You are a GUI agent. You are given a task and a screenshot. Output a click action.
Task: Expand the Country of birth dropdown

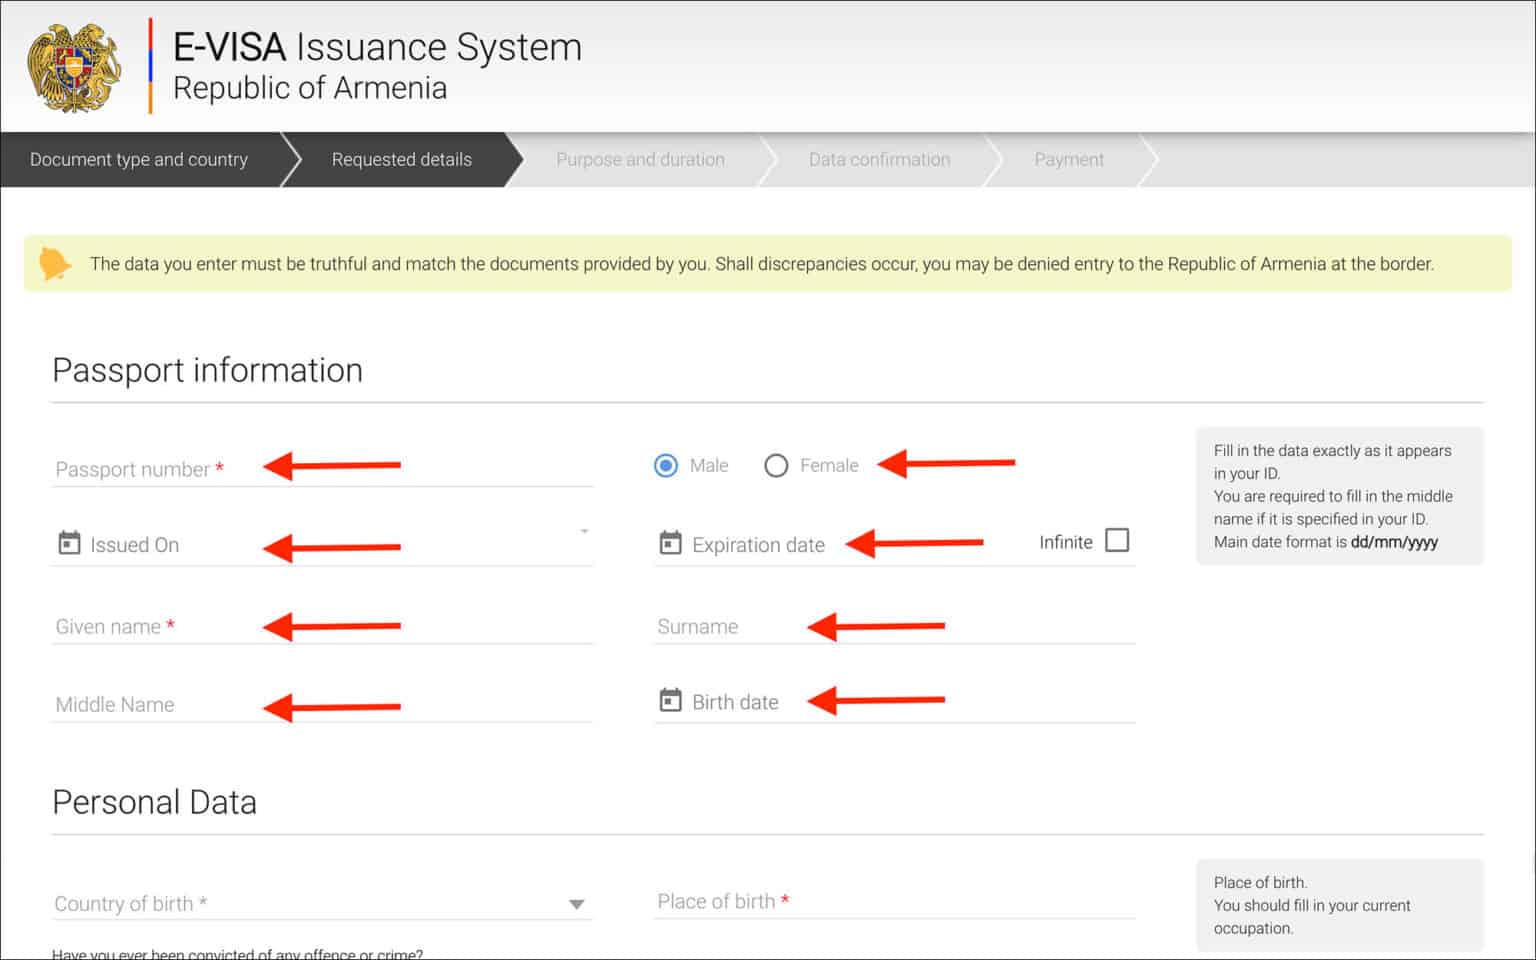576,904
